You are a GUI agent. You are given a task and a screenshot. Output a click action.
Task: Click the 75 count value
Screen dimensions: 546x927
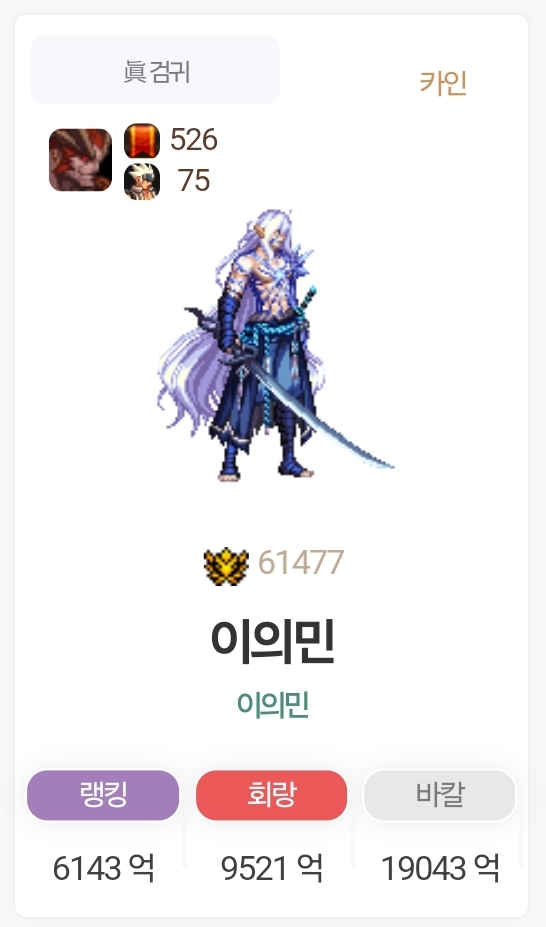click(x=194, y=180)
